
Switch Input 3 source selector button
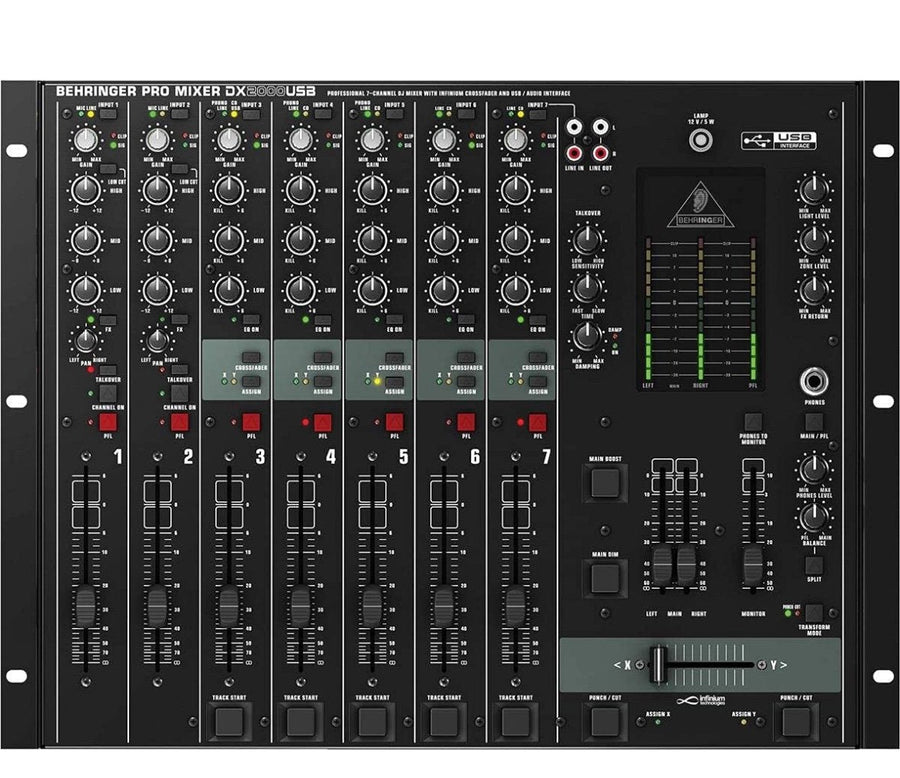250,115
